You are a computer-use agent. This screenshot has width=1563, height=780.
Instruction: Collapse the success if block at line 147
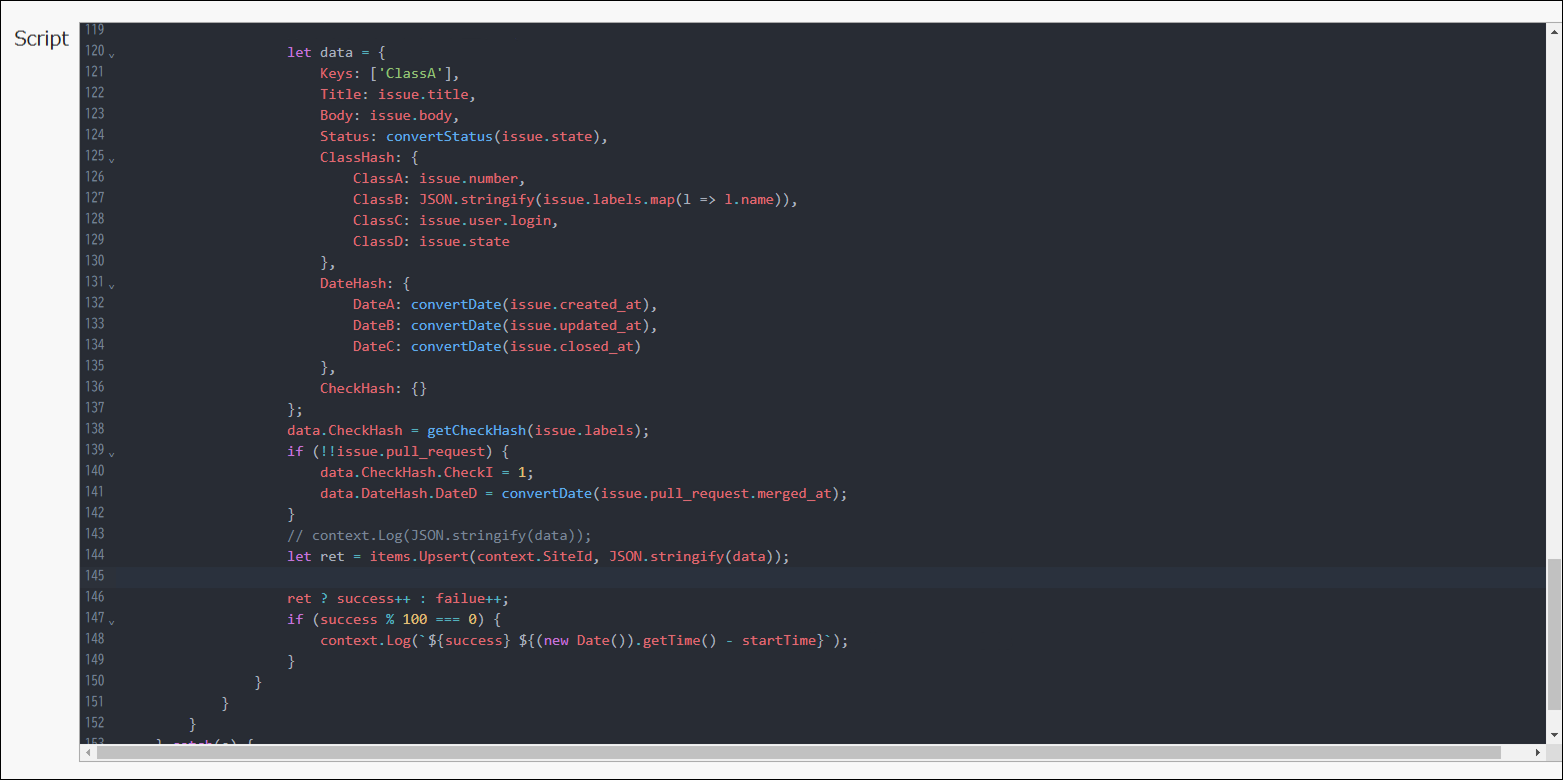coord(111,621)
